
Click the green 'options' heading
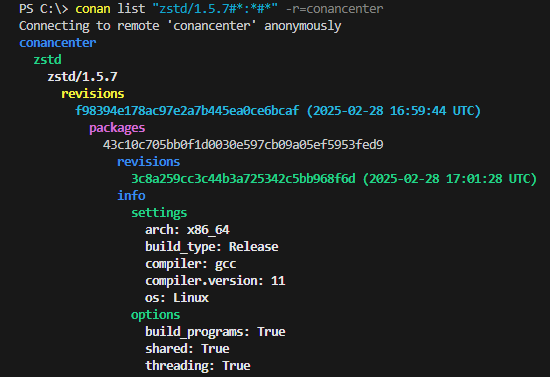[155, 315]
